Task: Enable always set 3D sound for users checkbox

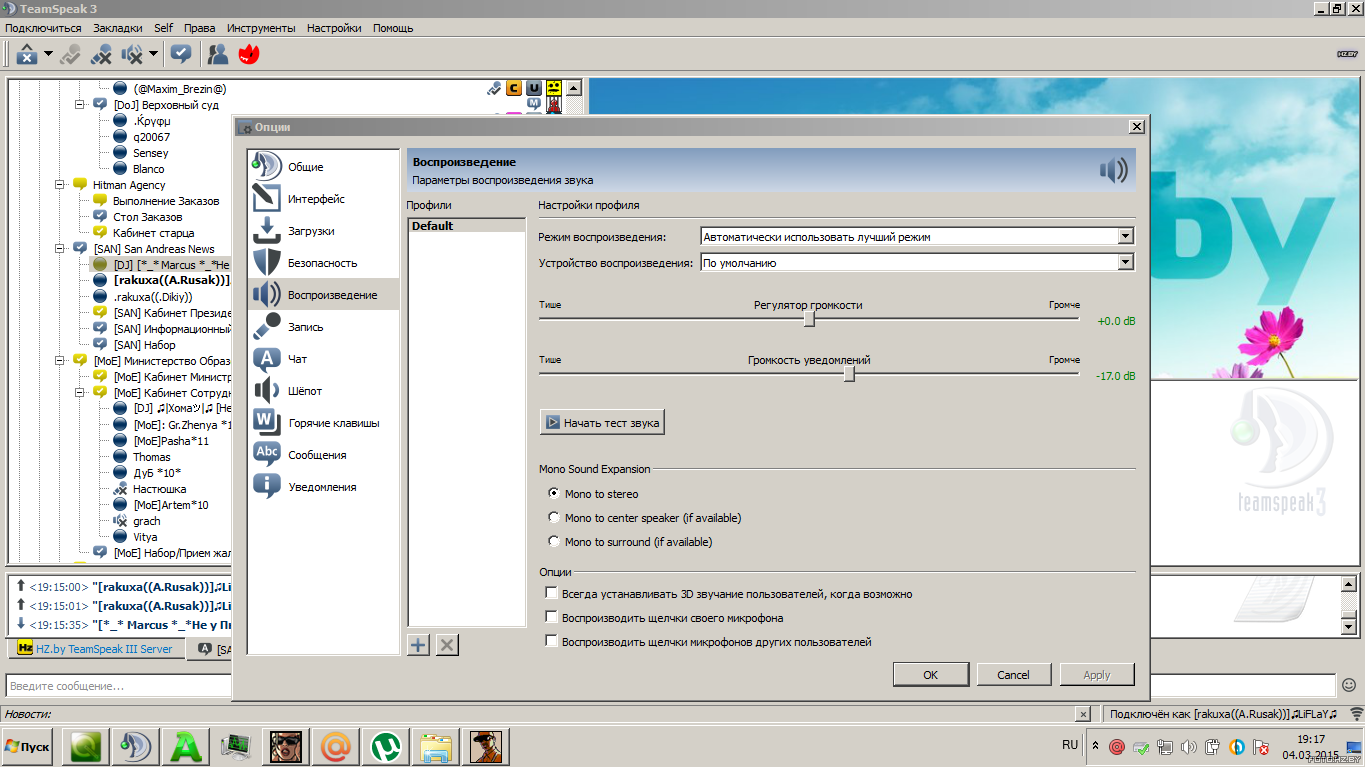Action: [551, 594]
